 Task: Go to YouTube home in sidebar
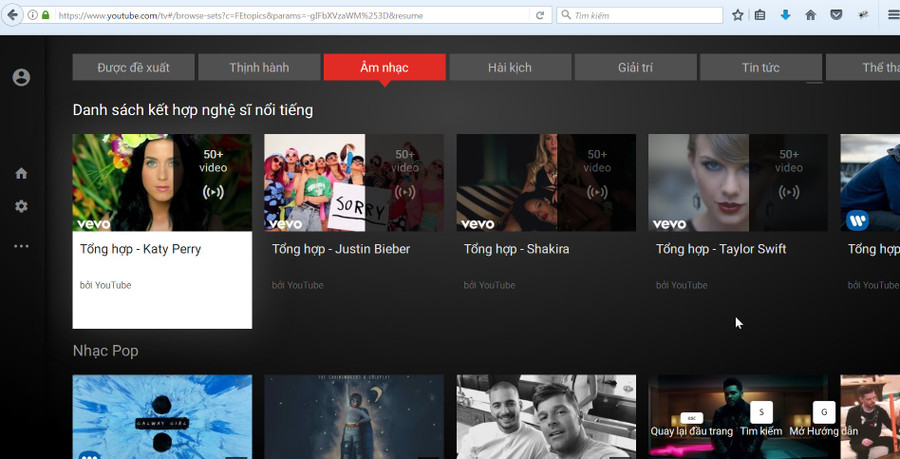[x=21, y=173]
